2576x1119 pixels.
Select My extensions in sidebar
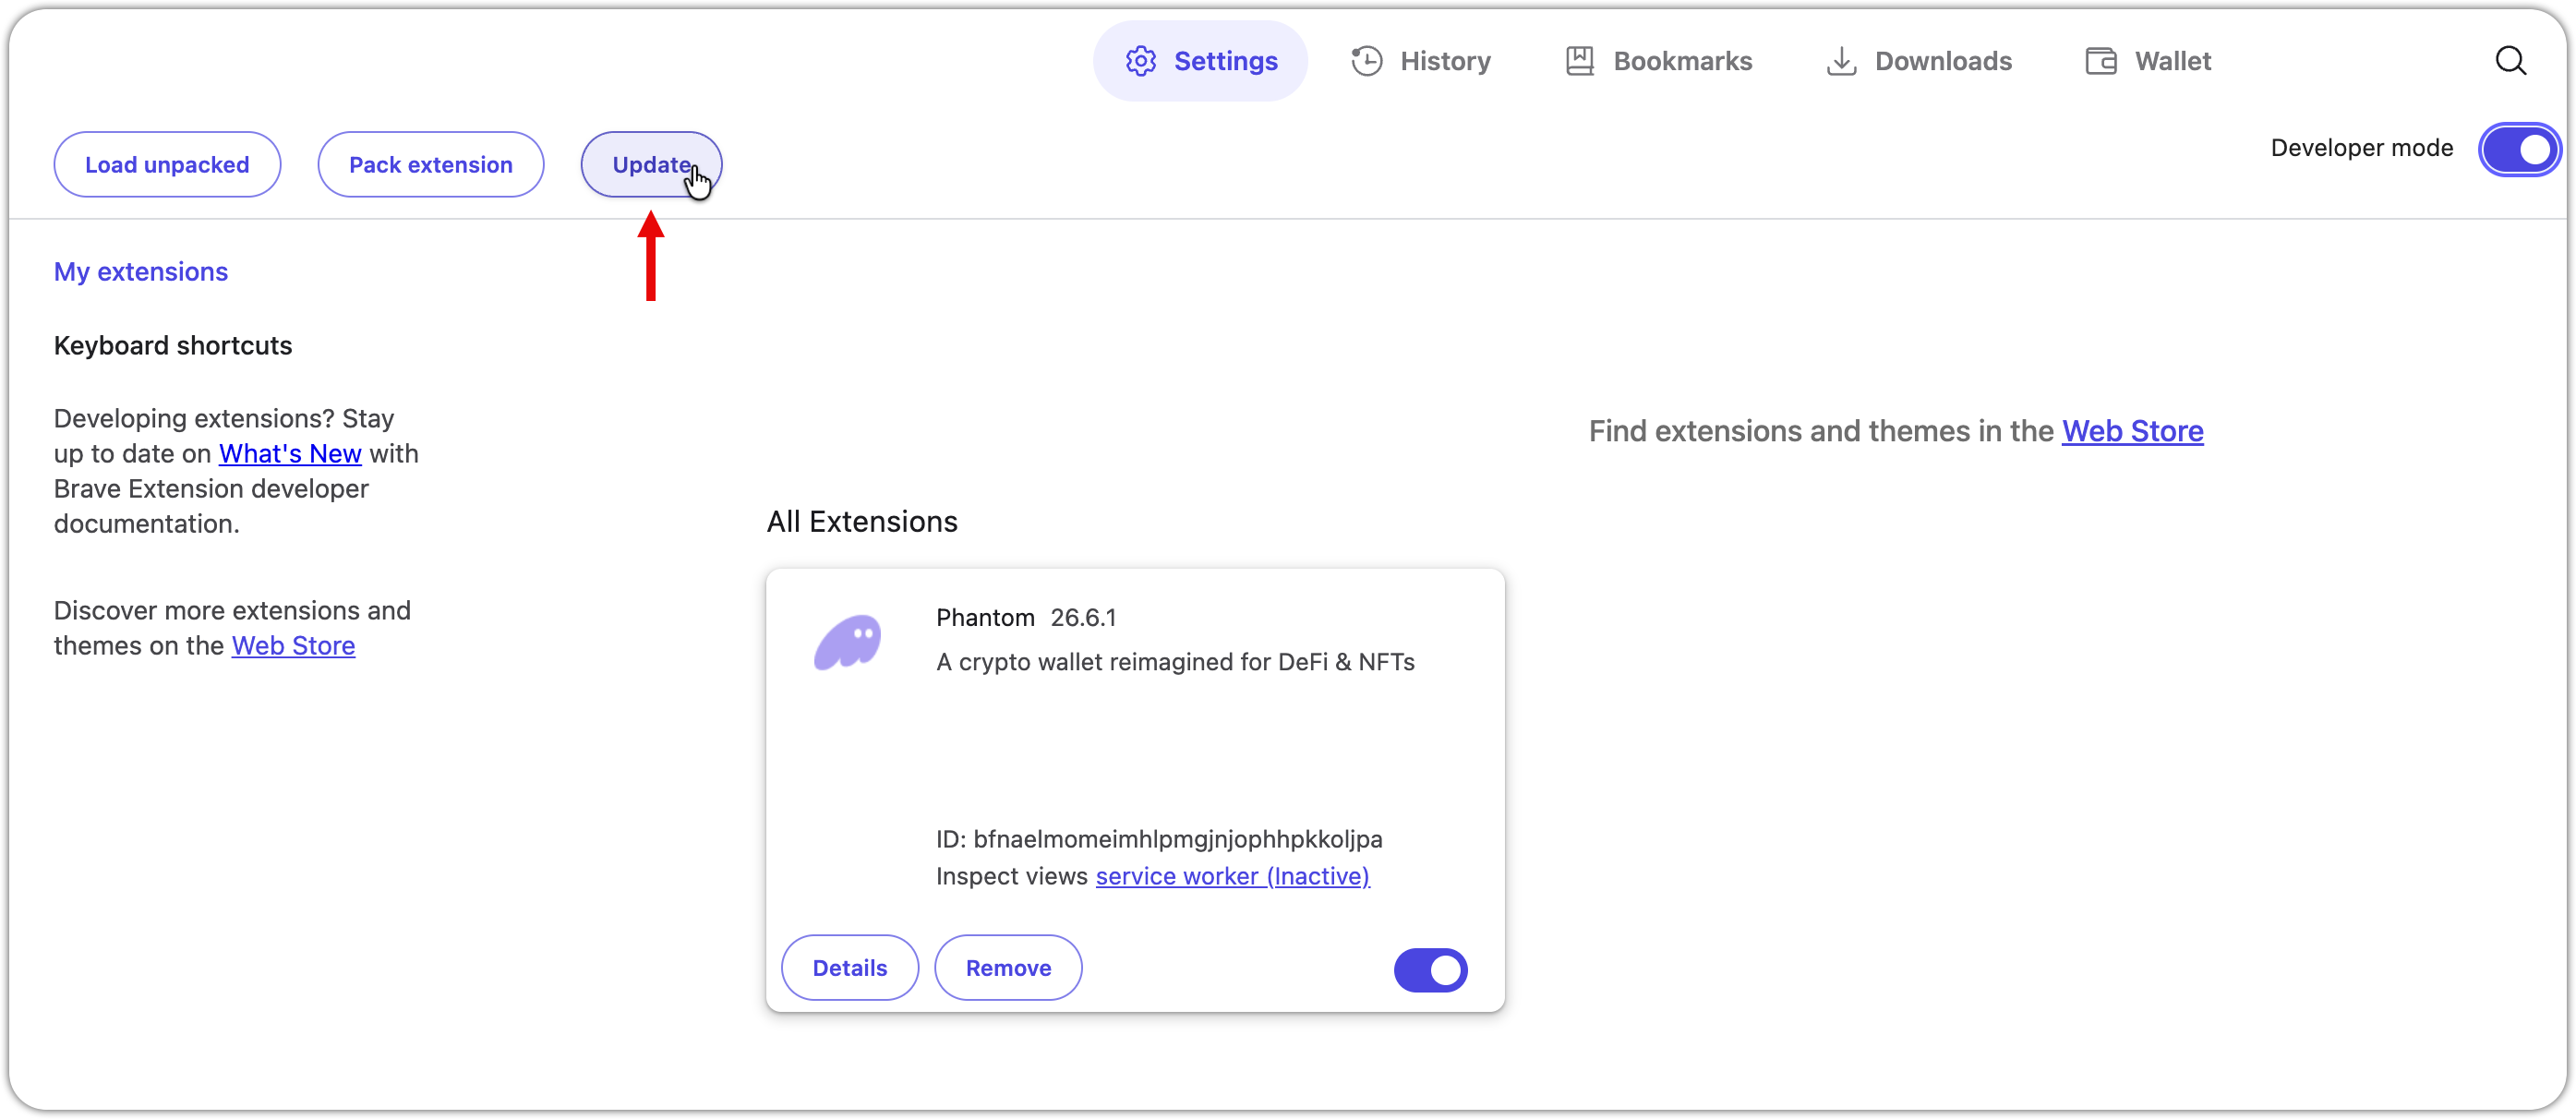(x=141, y=272)
